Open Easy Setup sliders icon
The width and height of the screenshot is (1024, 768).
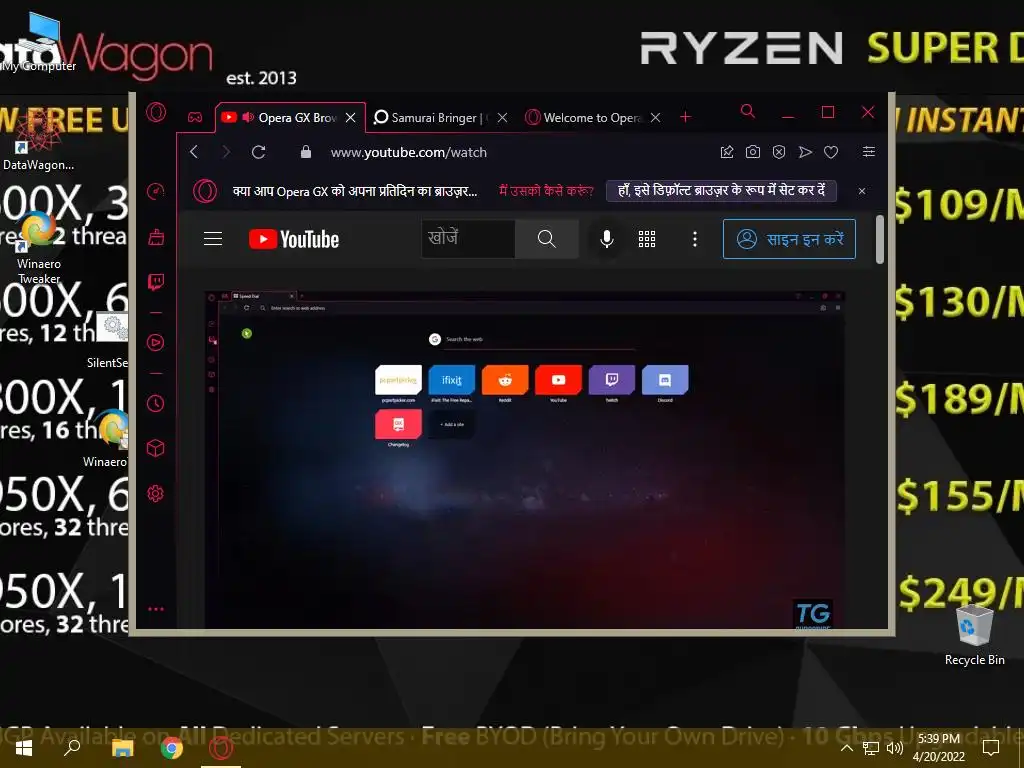click(869, 152)
